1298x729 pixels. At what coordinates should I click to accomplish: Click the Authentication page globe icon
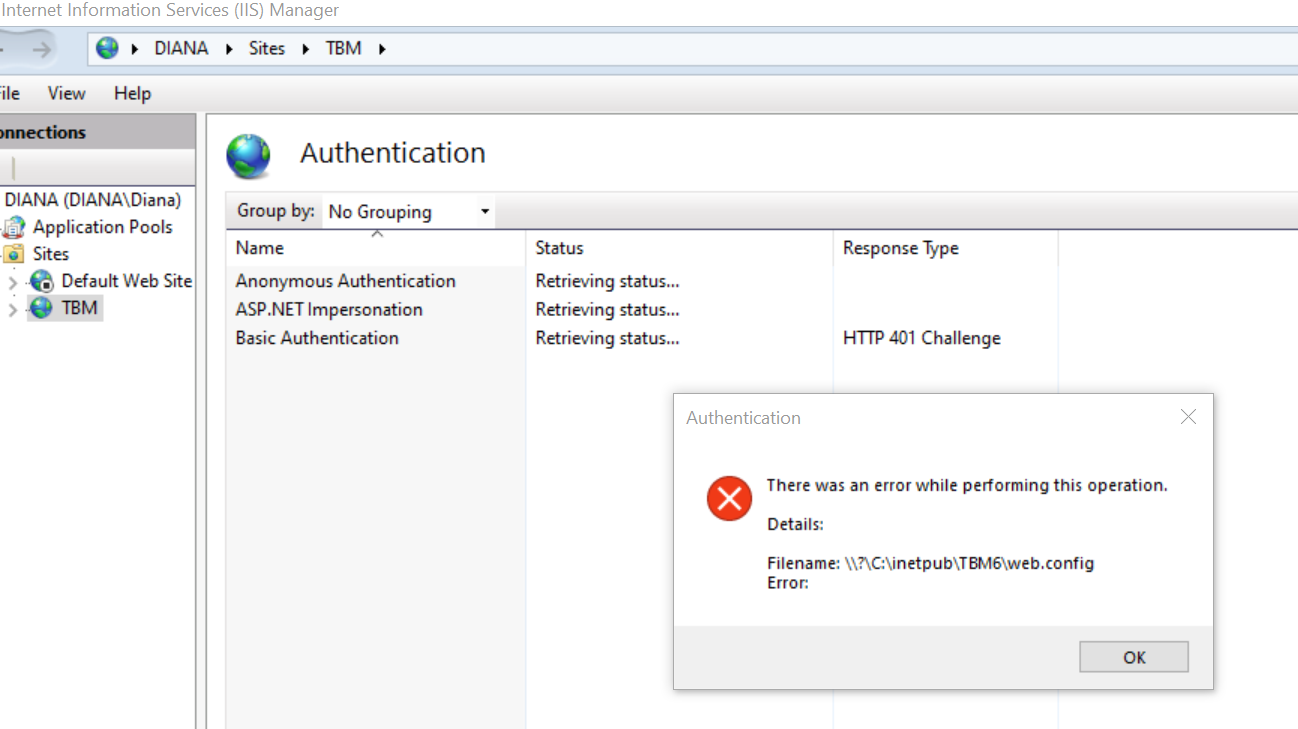248,156
